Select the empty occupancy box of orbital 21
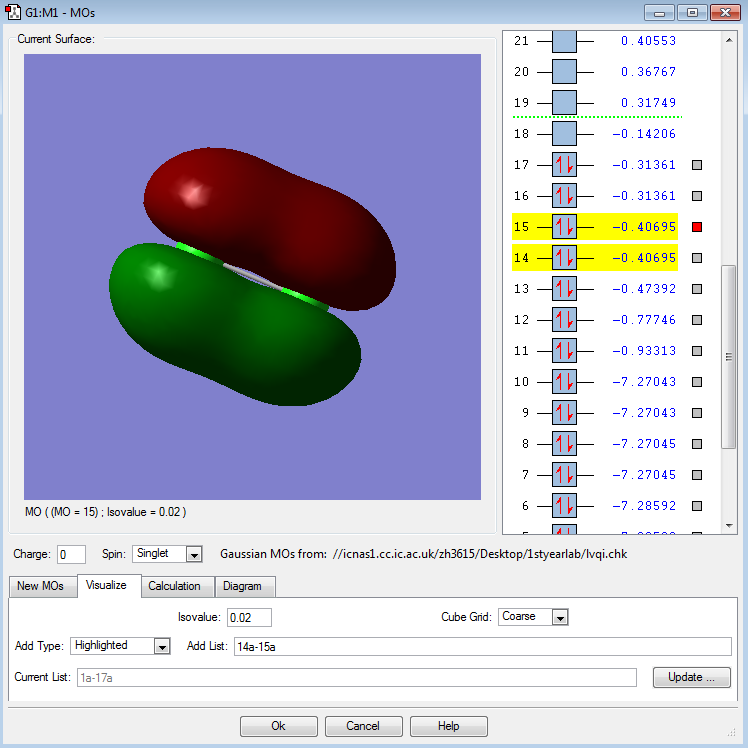 click(564, 41)
